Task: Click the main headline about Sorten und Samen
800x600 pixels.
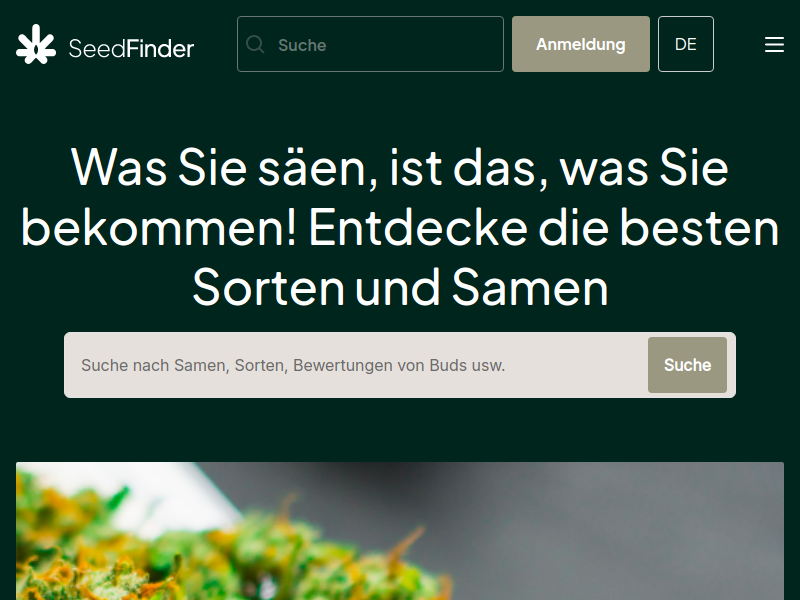Action: coord(400,228)
